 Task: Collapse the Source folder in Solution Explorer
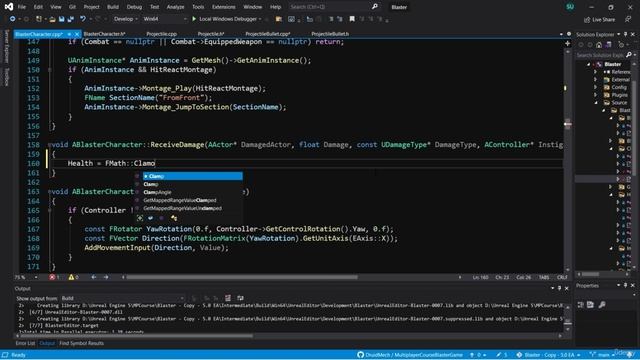click(x=596, y=102)
